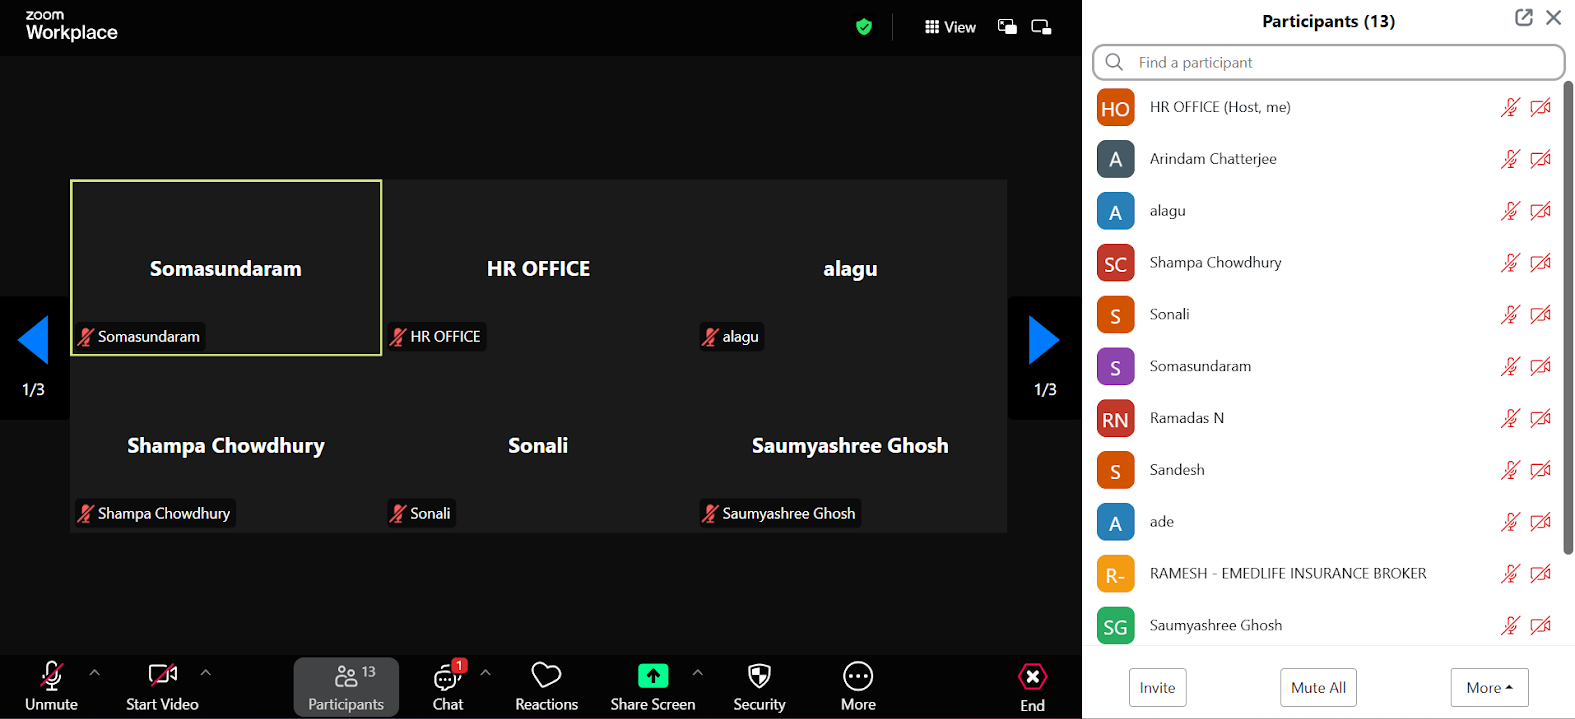Toggle the Participants panel button

tap(346, 687)
